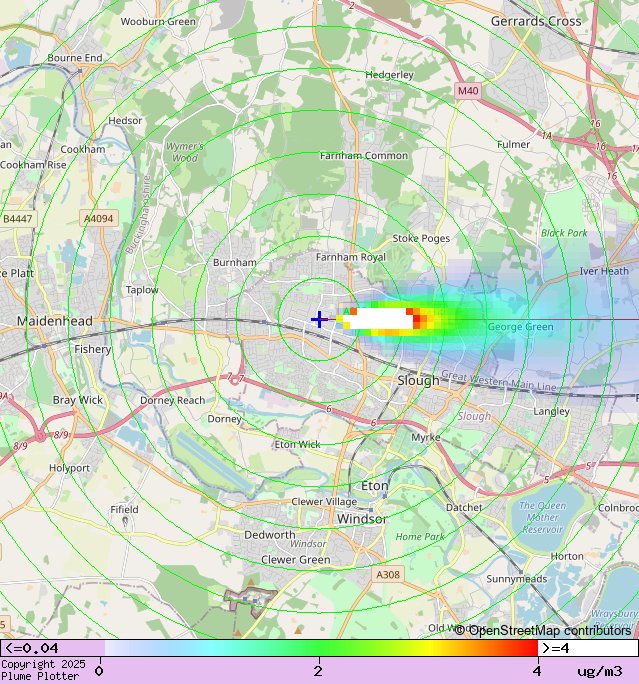
Task: Click the 'Wooburn Green' label
Action: pos(158,21)
